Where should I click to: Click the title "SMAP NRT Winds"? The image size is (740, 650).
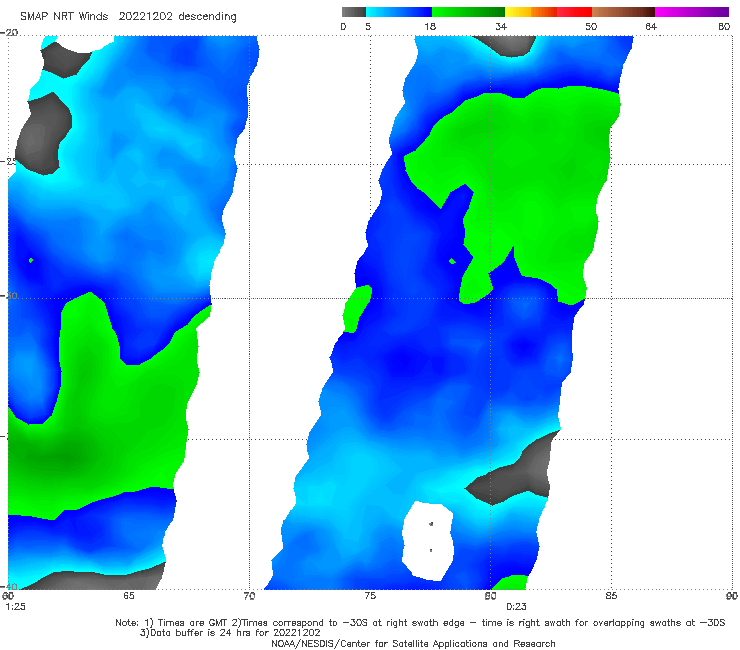[x=64, y=16]
